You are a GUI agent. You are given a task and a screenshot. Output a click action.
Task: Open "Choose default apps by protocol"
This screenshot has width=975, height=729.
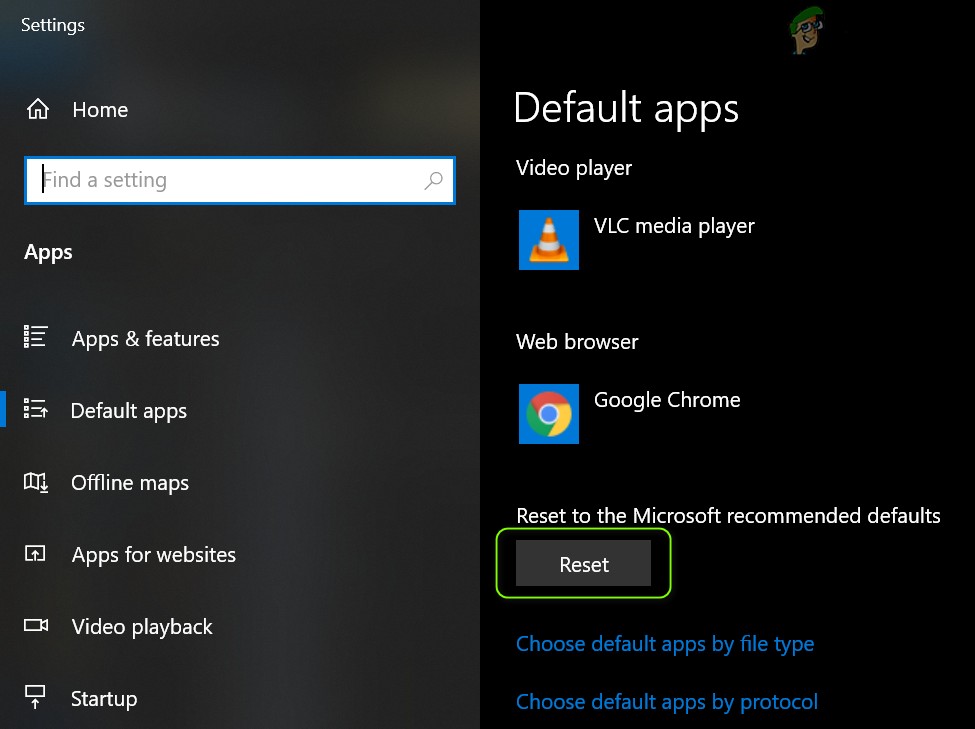(x=666, y=702)
